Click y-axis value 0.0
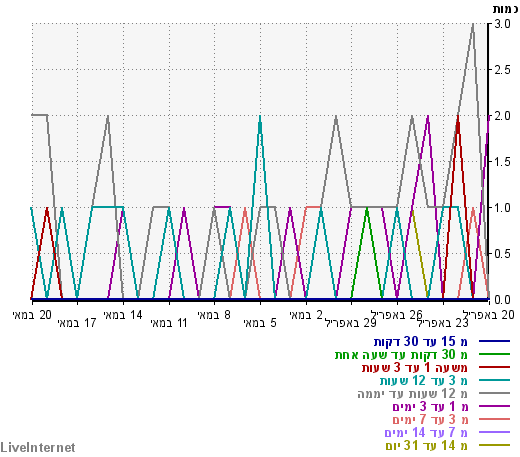The width and height of the screenshot is (520, 457). click(x=502, y=300)
